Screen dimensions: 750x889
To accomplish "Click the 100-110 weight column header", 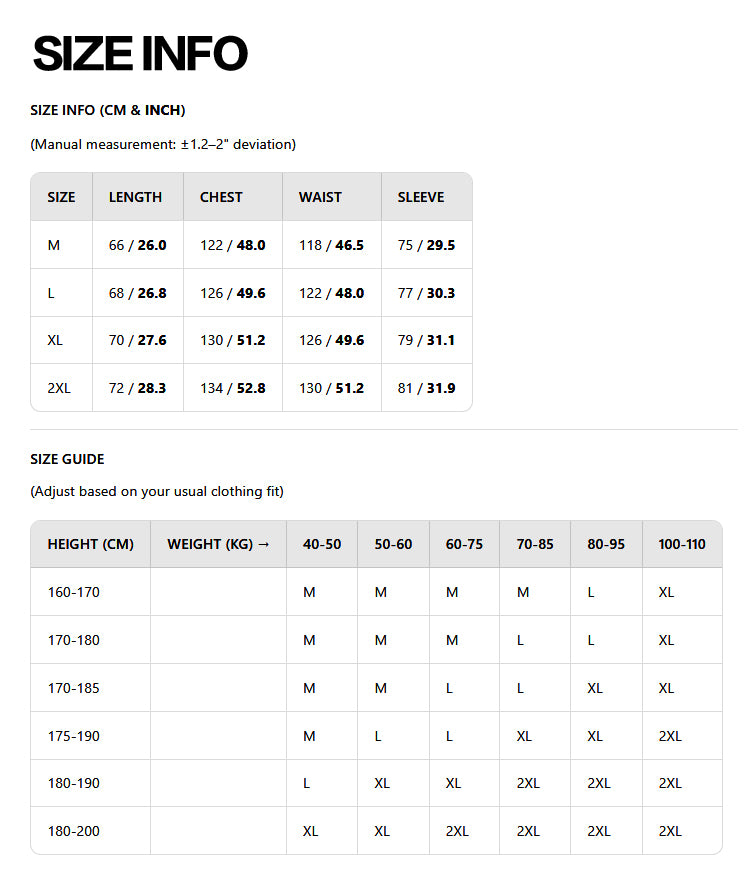I will [682, 544].
